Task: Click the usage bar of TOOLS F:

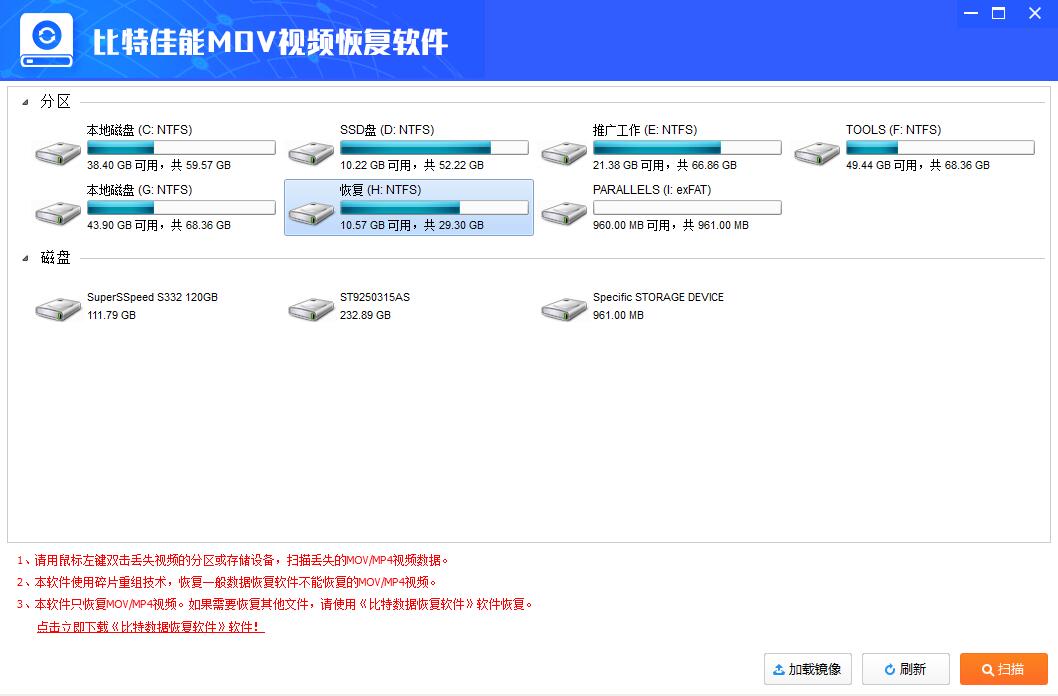Action: 940,148
